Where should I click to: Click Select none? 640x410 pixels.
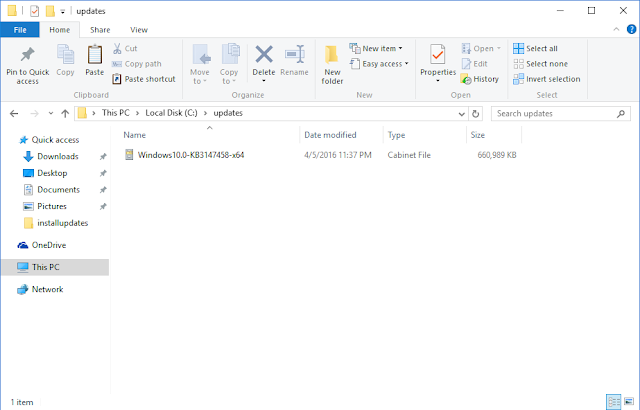[540, 64]
